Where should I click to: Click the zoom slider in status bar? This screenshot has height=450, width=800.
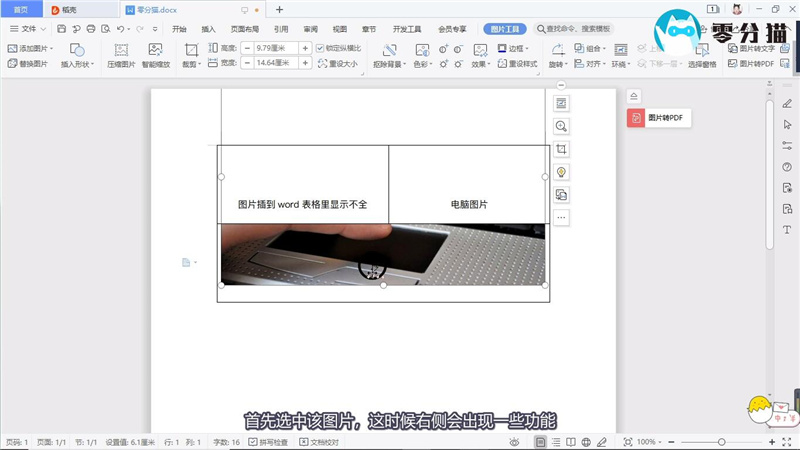tap(722, 442)
